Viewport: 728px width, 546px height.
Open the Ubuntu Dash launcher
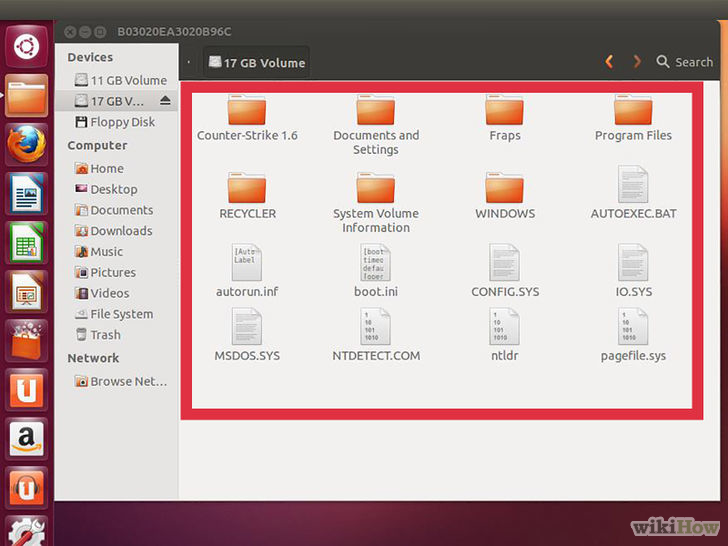26,46
